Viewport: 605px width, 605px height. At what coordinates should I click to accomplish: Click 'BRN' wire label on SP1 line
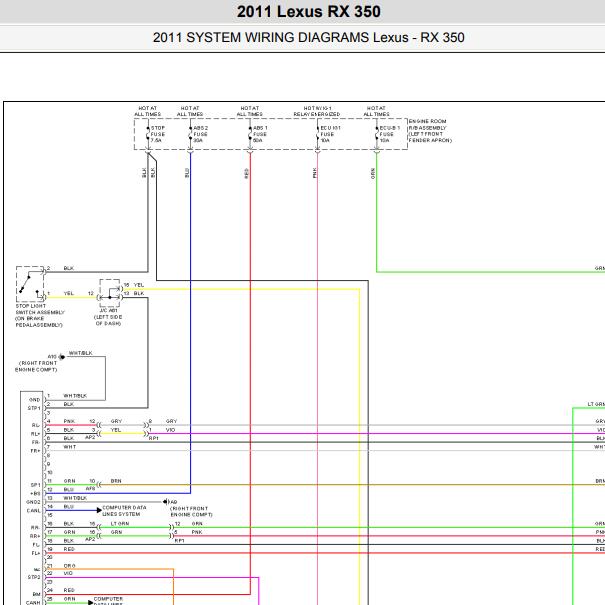116,481
